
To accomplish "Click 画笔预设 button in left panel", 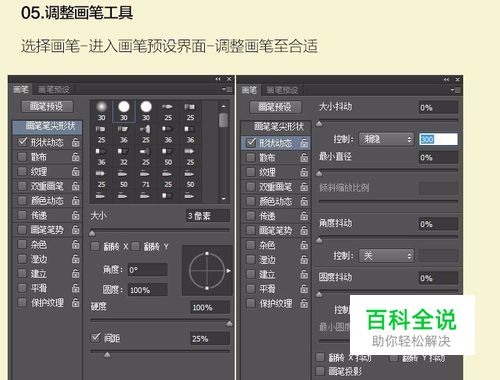I will click(x=47, y=106).
